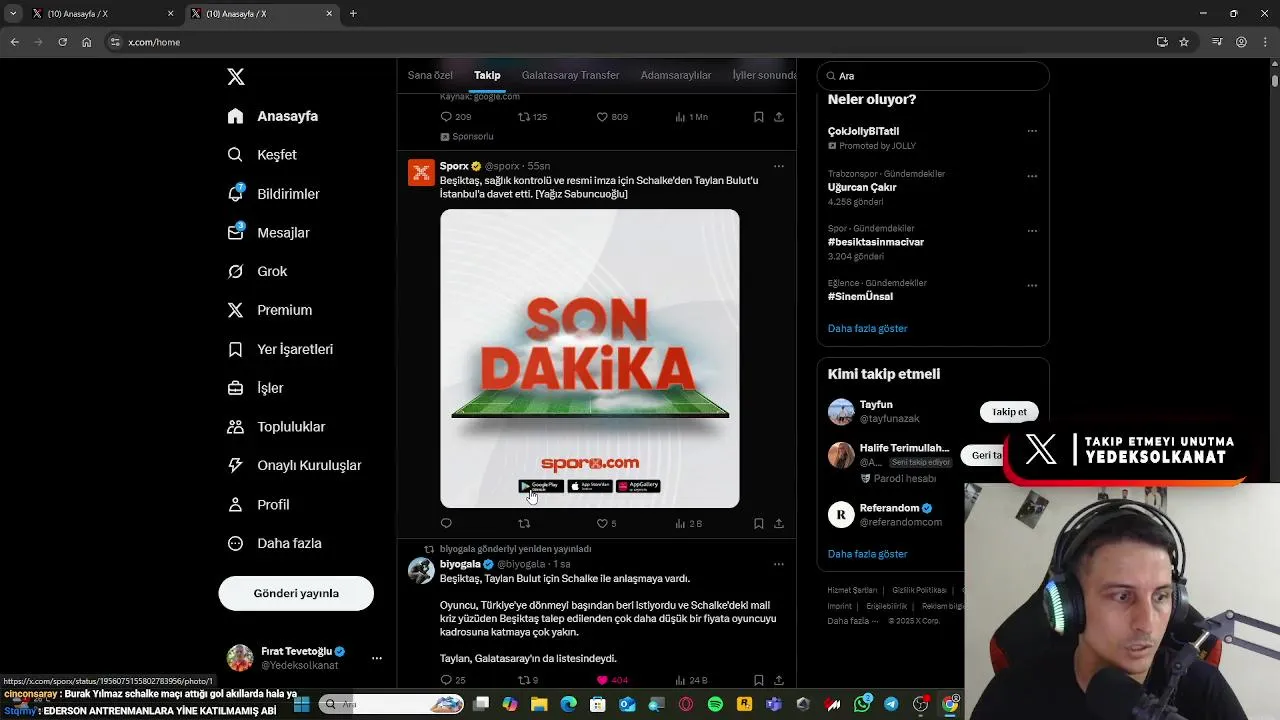The image size is (1280, 720).
Task: Click Gönderi yayınla button
Action: [x=296, y=593]
